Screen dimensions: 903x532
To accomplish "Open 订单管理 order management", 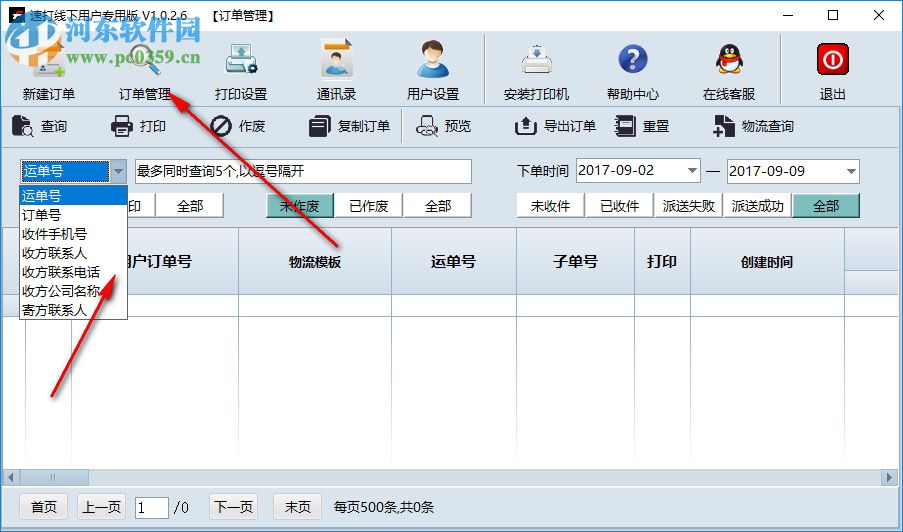I will (145, 72).
